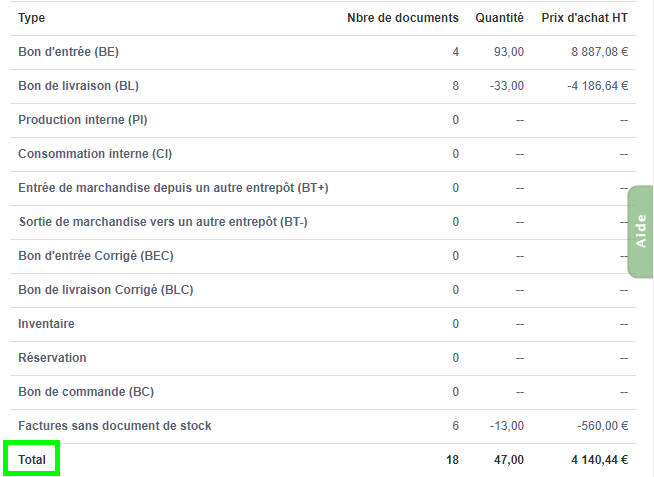This screenshot has width=654, height=477.
Task: Click the -560,00 € purchase price value
Action: tap(602, 426)
